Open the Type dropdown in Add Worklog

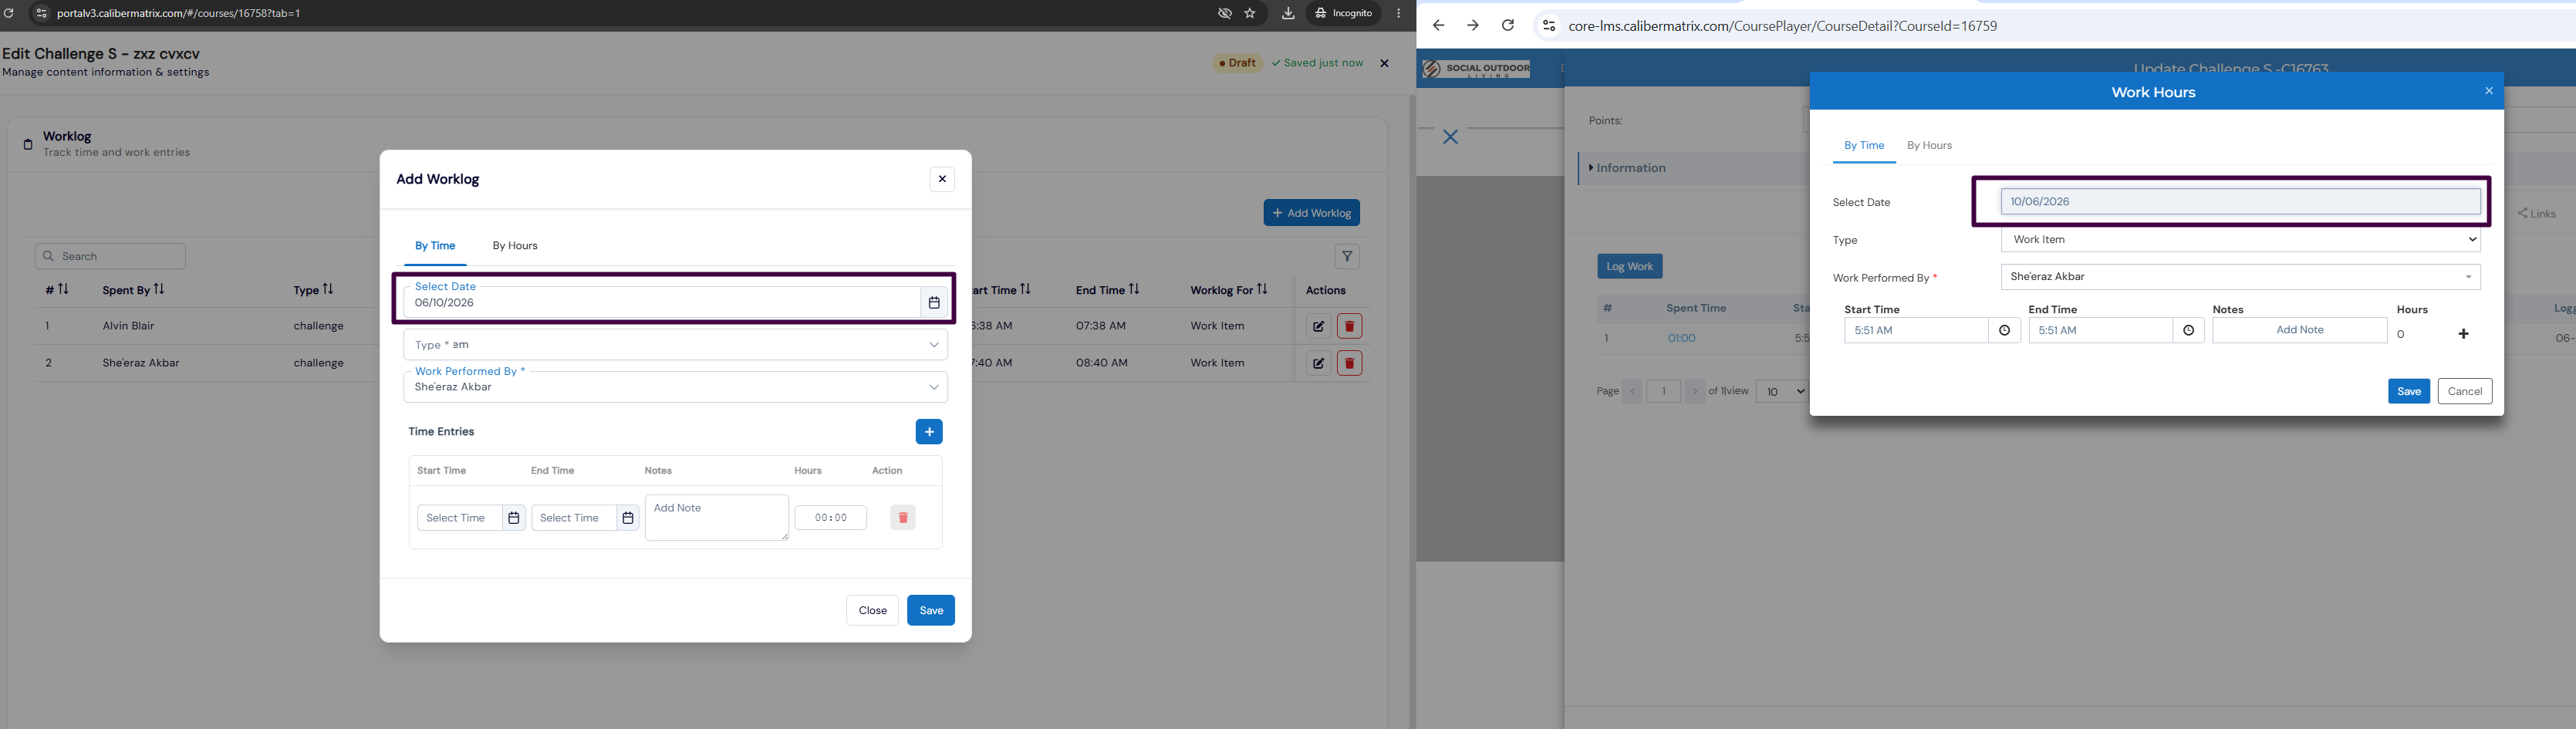[675, 345]
